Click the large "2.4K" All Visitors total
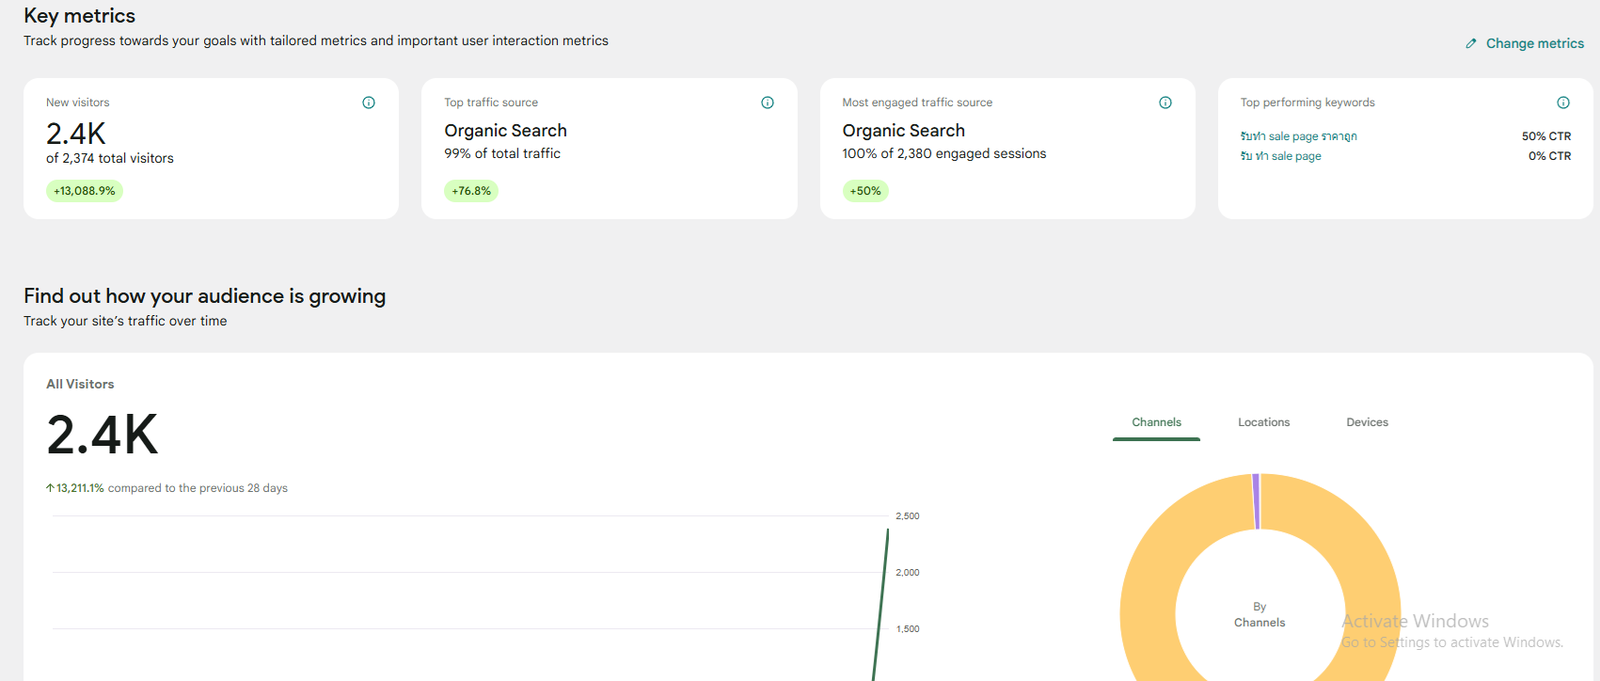Image resolution: width=1600 pixels, height=681 pixels. coord(102,435)
